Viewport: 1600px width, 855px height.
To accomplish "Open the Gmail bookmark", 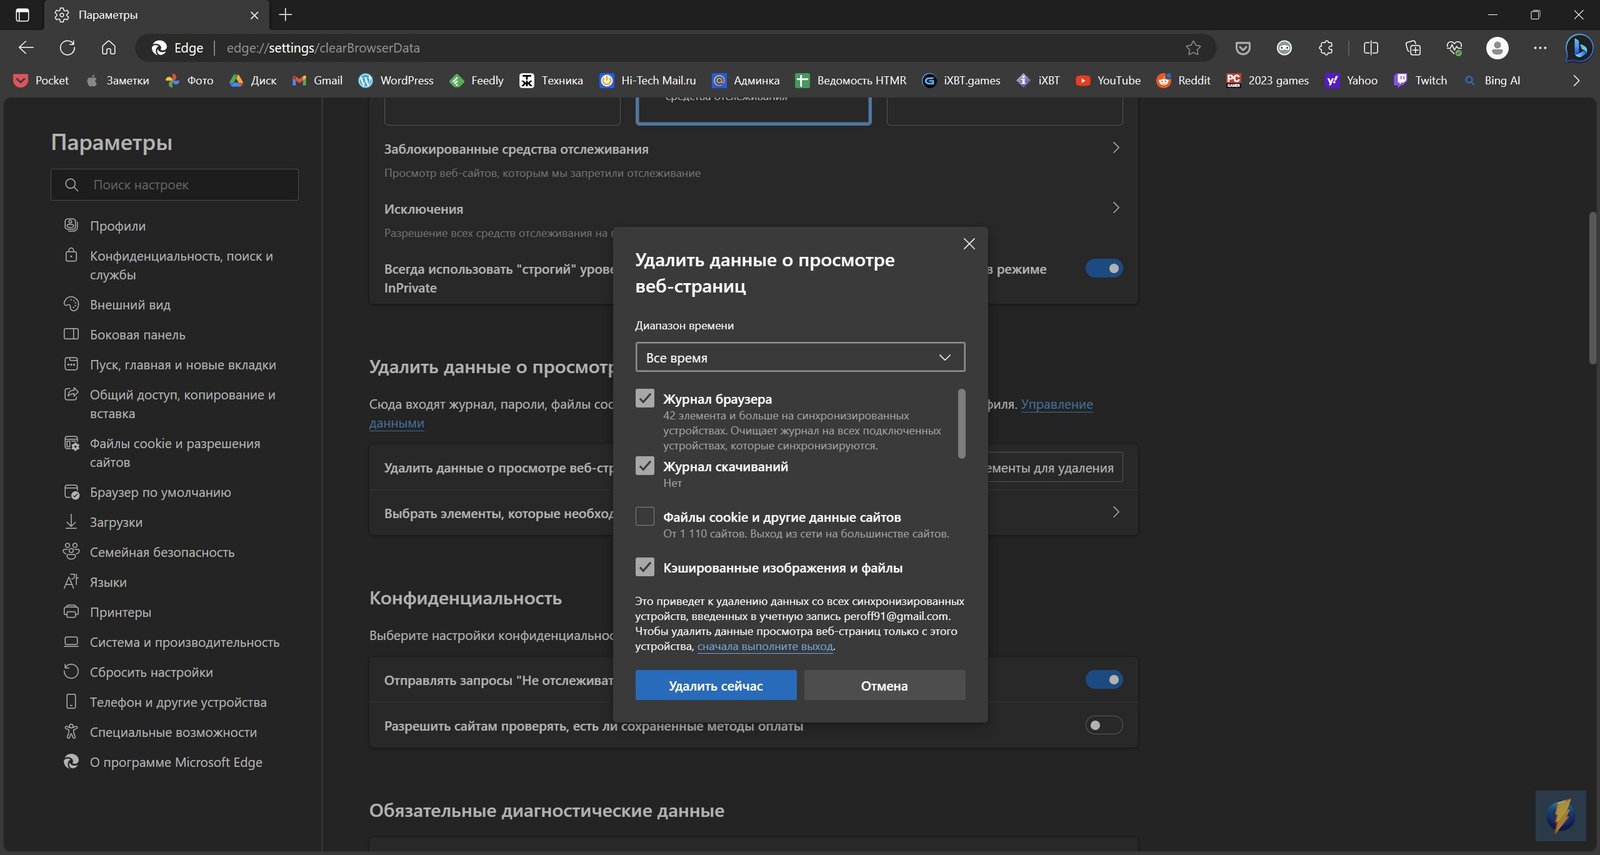I will click(317, 80).
